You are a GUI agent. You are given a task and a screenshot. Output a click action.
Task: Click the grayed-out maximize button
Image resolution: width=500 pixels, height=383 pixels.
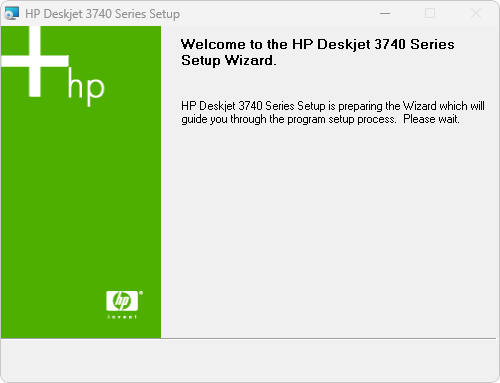pos(430,14)
